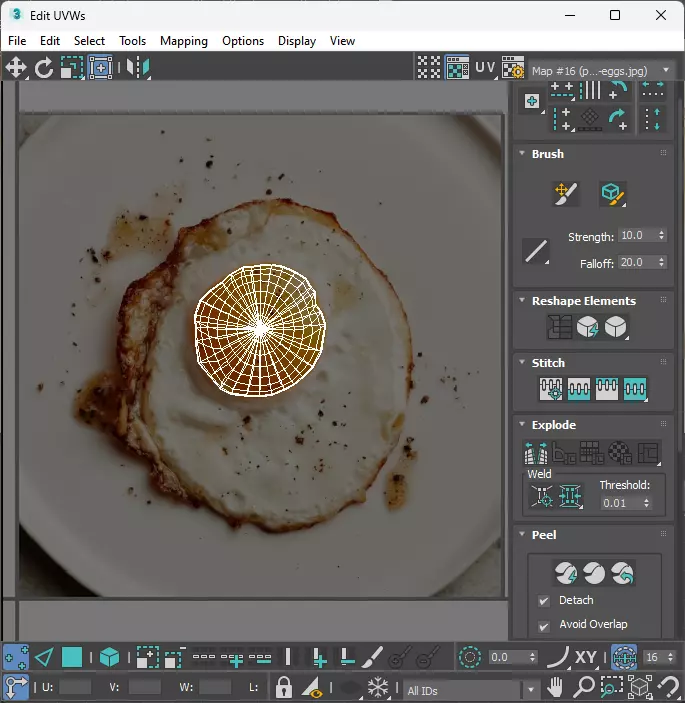The image size is (685, 703).
Task: Select the Paint Move brush
Action: [566, 194]
